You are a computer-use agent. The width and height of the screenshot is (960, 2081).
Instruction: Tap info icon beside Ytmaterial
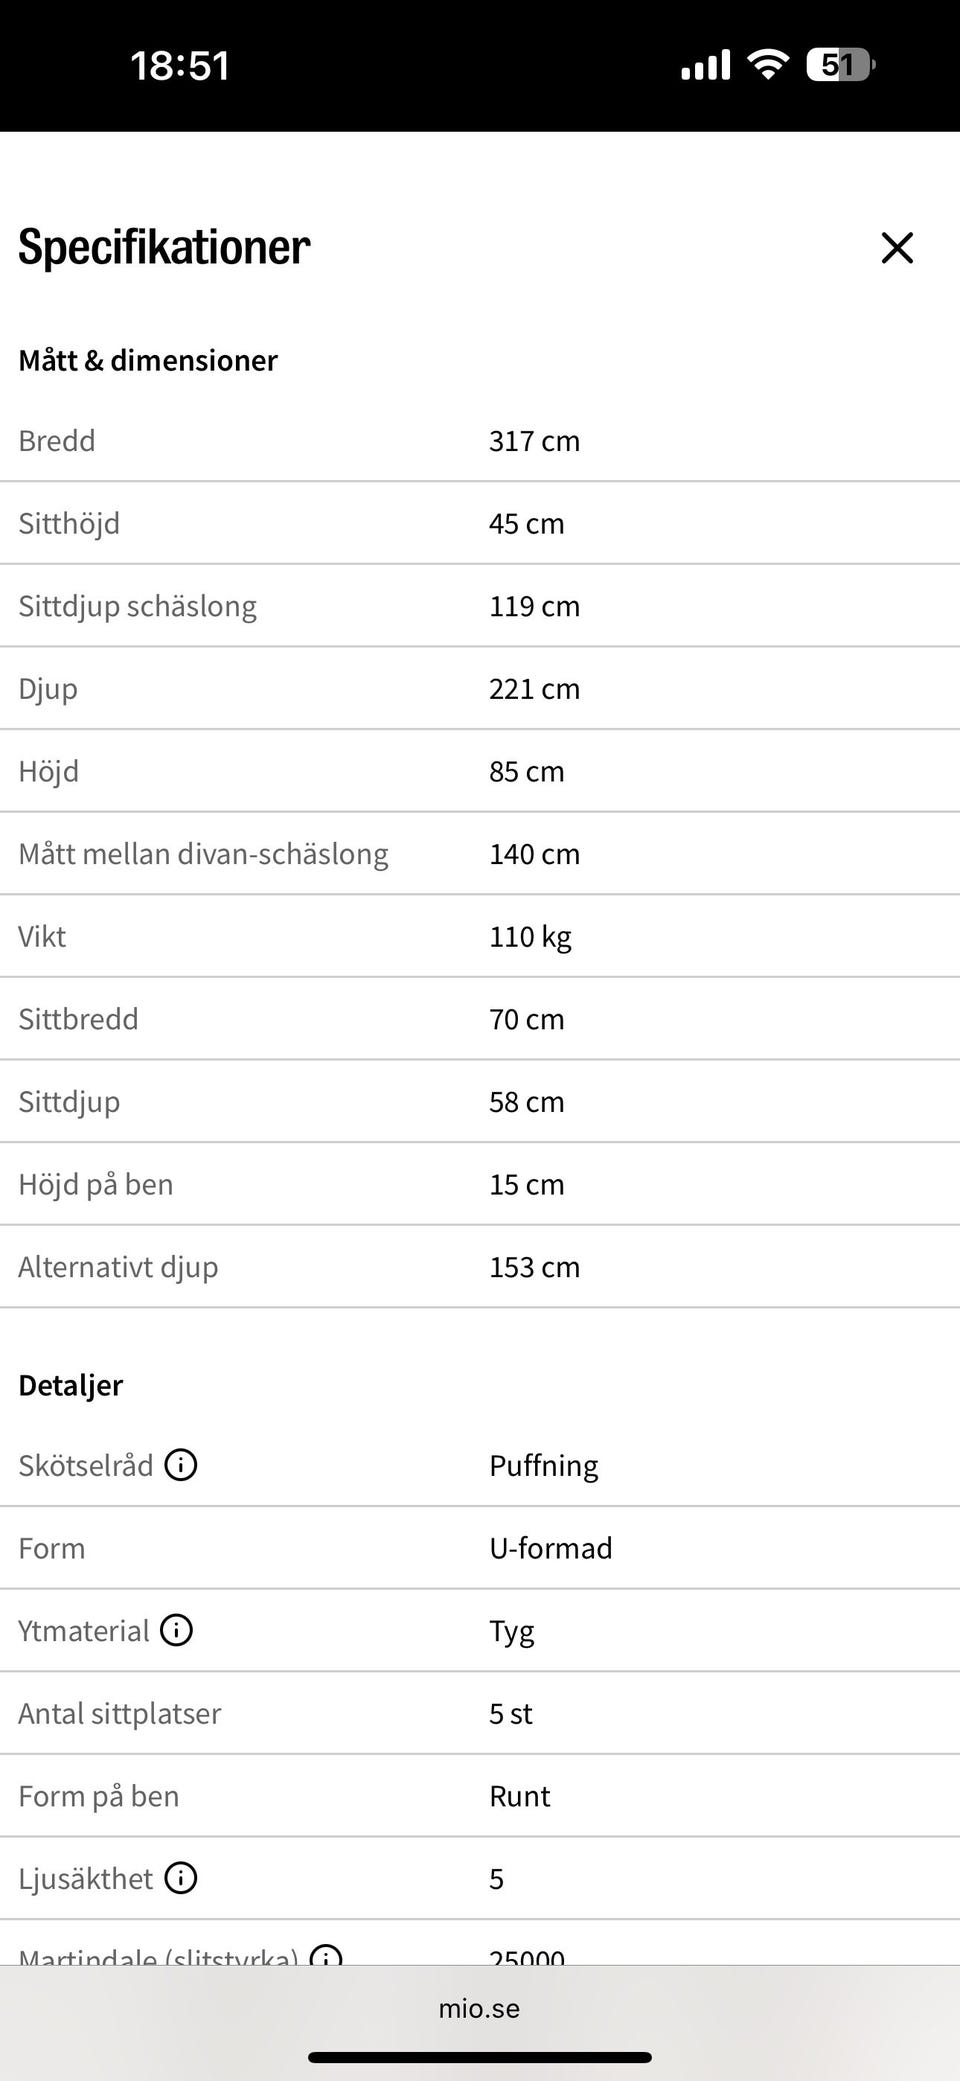click(177, 1630)
